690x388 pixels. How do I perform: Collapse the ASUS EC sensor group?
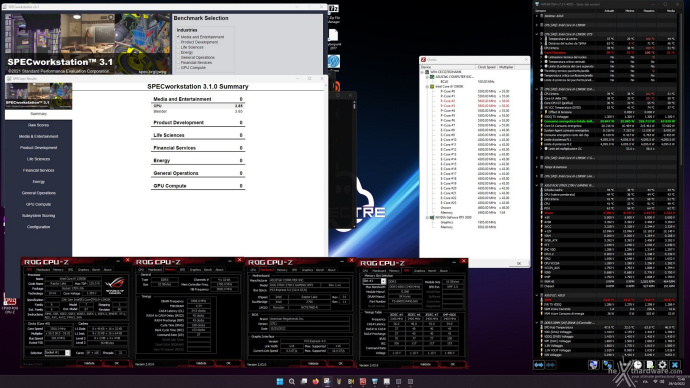click(x=537, y=295)
